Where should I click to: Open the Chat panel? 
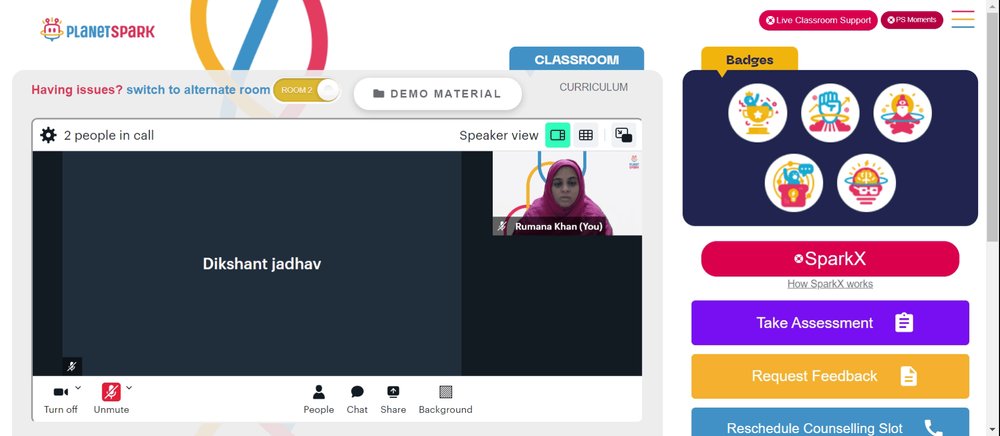coord(357,400)
